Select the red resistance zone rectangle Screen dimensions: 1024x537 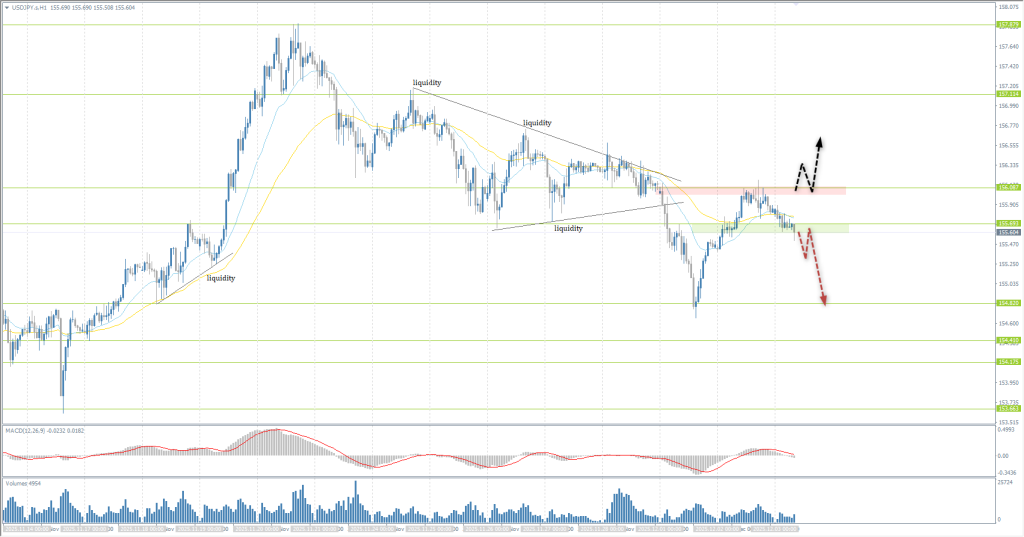pos(790,190)
